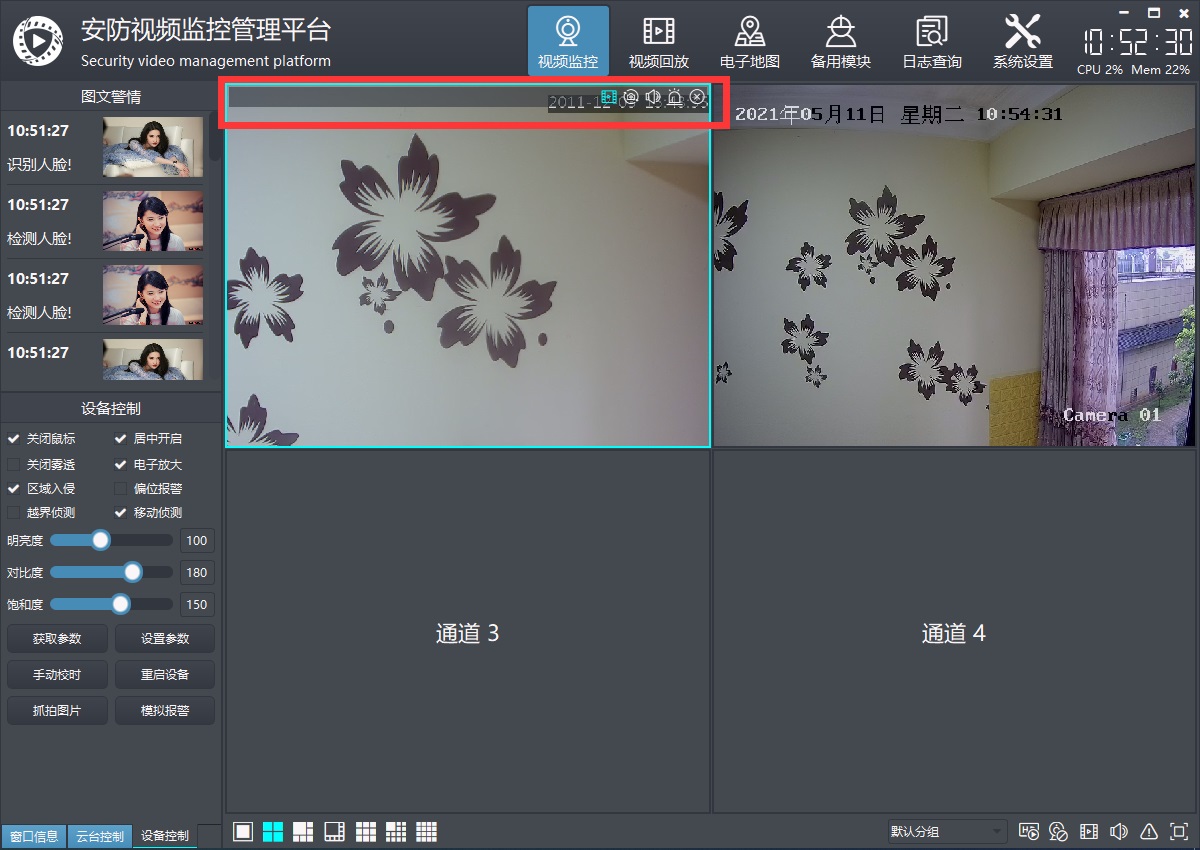The height and width of the screenshot is (850, 1200).
Task: Enable the 偏位报警 checkbox
Action: (x=121, y=489)
